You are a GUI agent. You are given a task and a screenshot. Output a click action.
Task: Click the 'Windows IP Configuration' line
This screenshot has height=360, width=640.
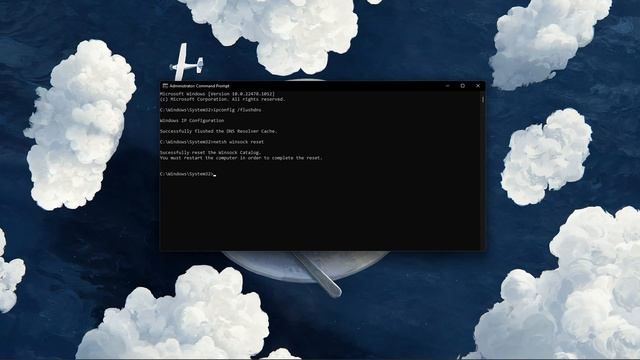click(x=192, y=120)
